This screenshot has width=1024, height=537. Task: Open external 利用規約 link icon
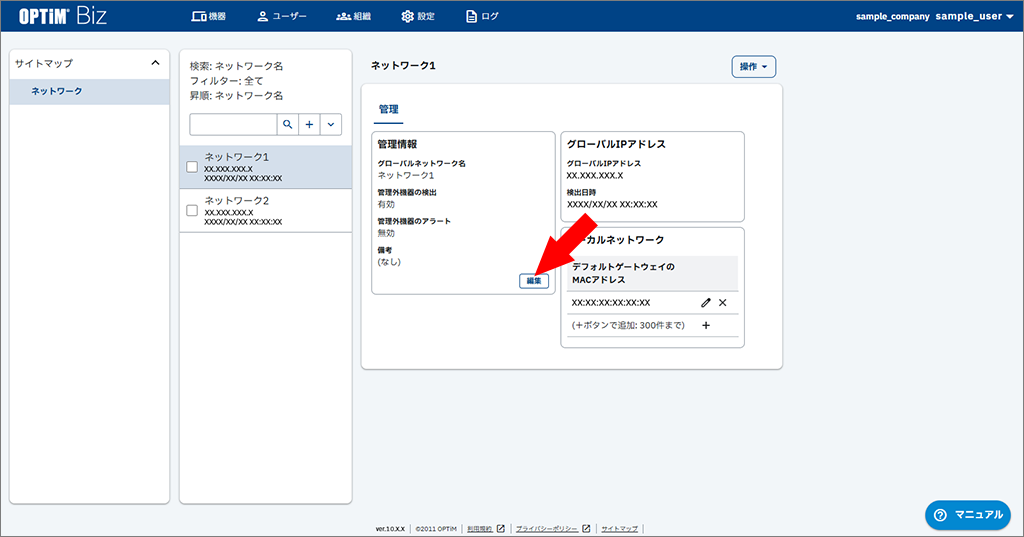click(x=501, y=529)
